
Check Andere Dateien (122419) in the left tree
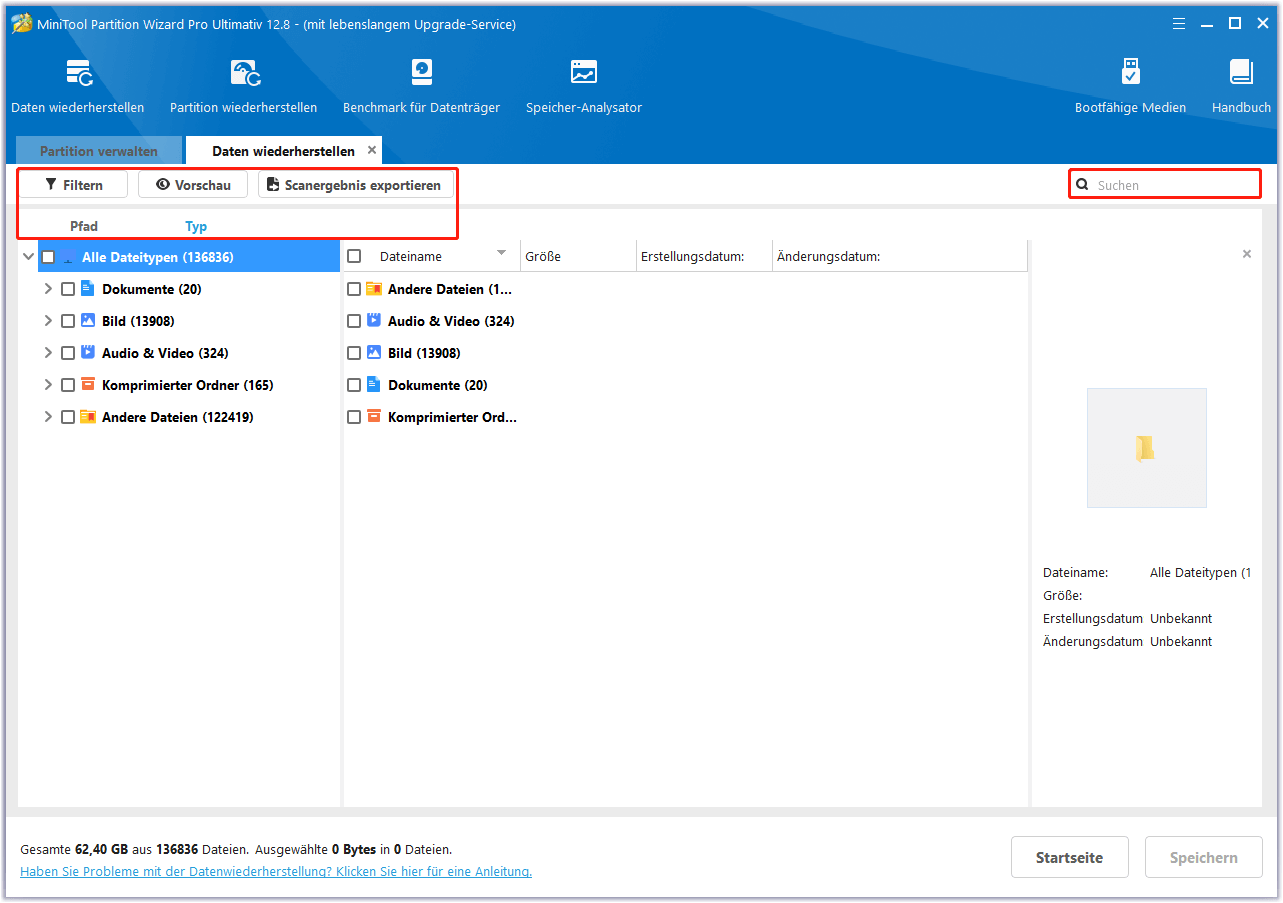[68, 417]
